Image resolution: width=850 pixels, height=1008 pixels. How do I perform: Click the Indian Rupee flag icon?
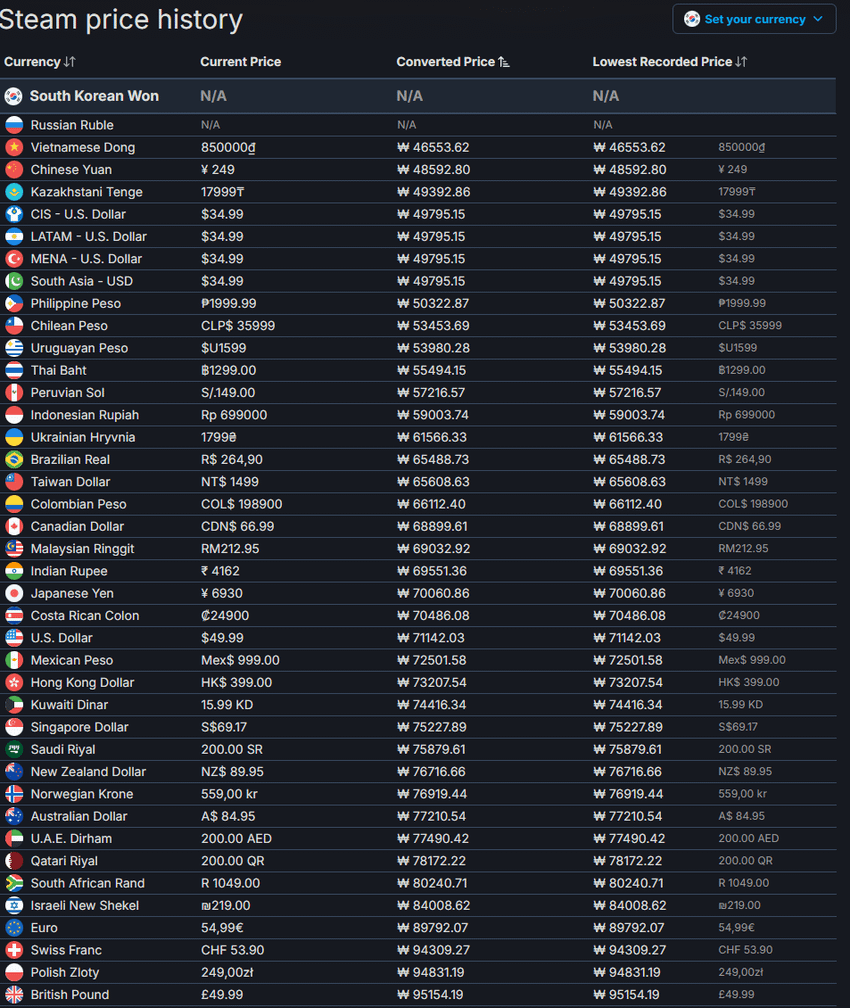(x=14, y=571)
